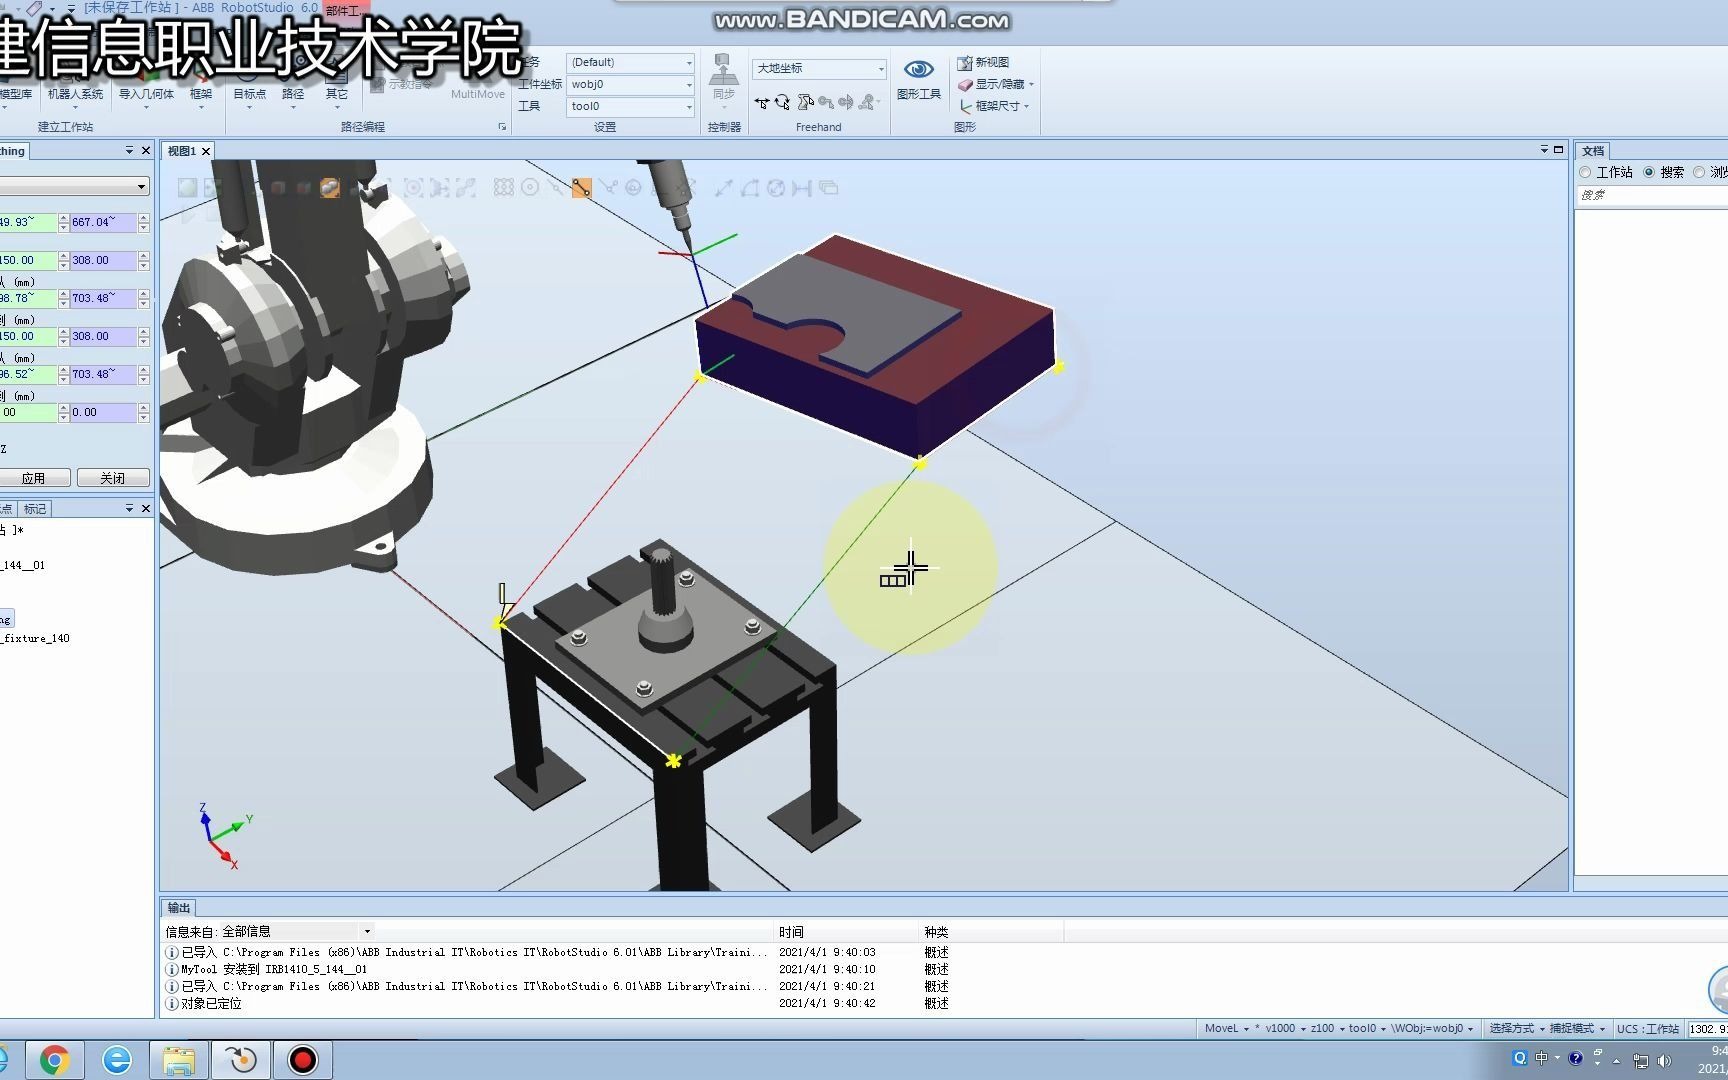Click the point-to-point measure icon

(x=723, y=187)
